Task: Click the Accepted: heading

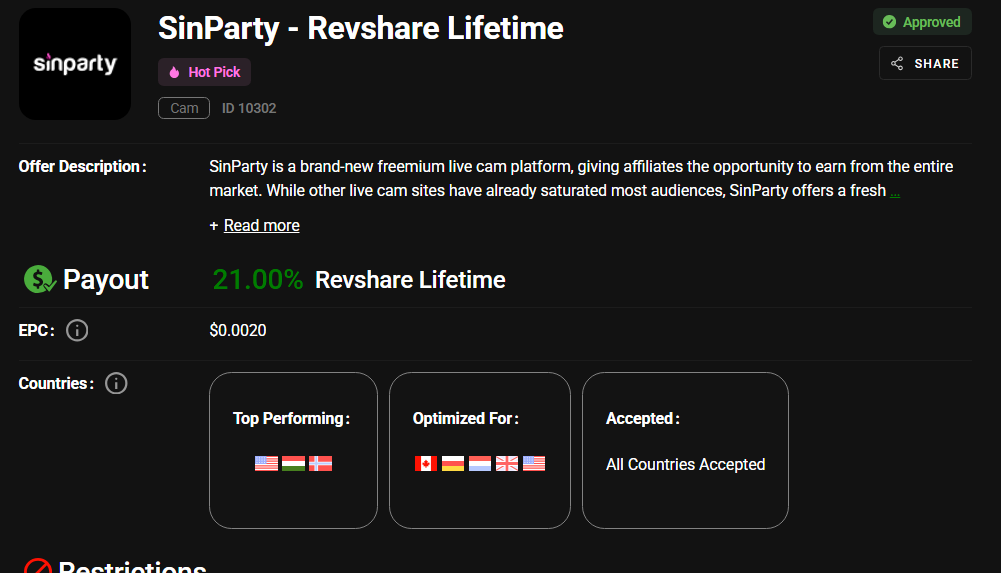Action: coord(643,419)
